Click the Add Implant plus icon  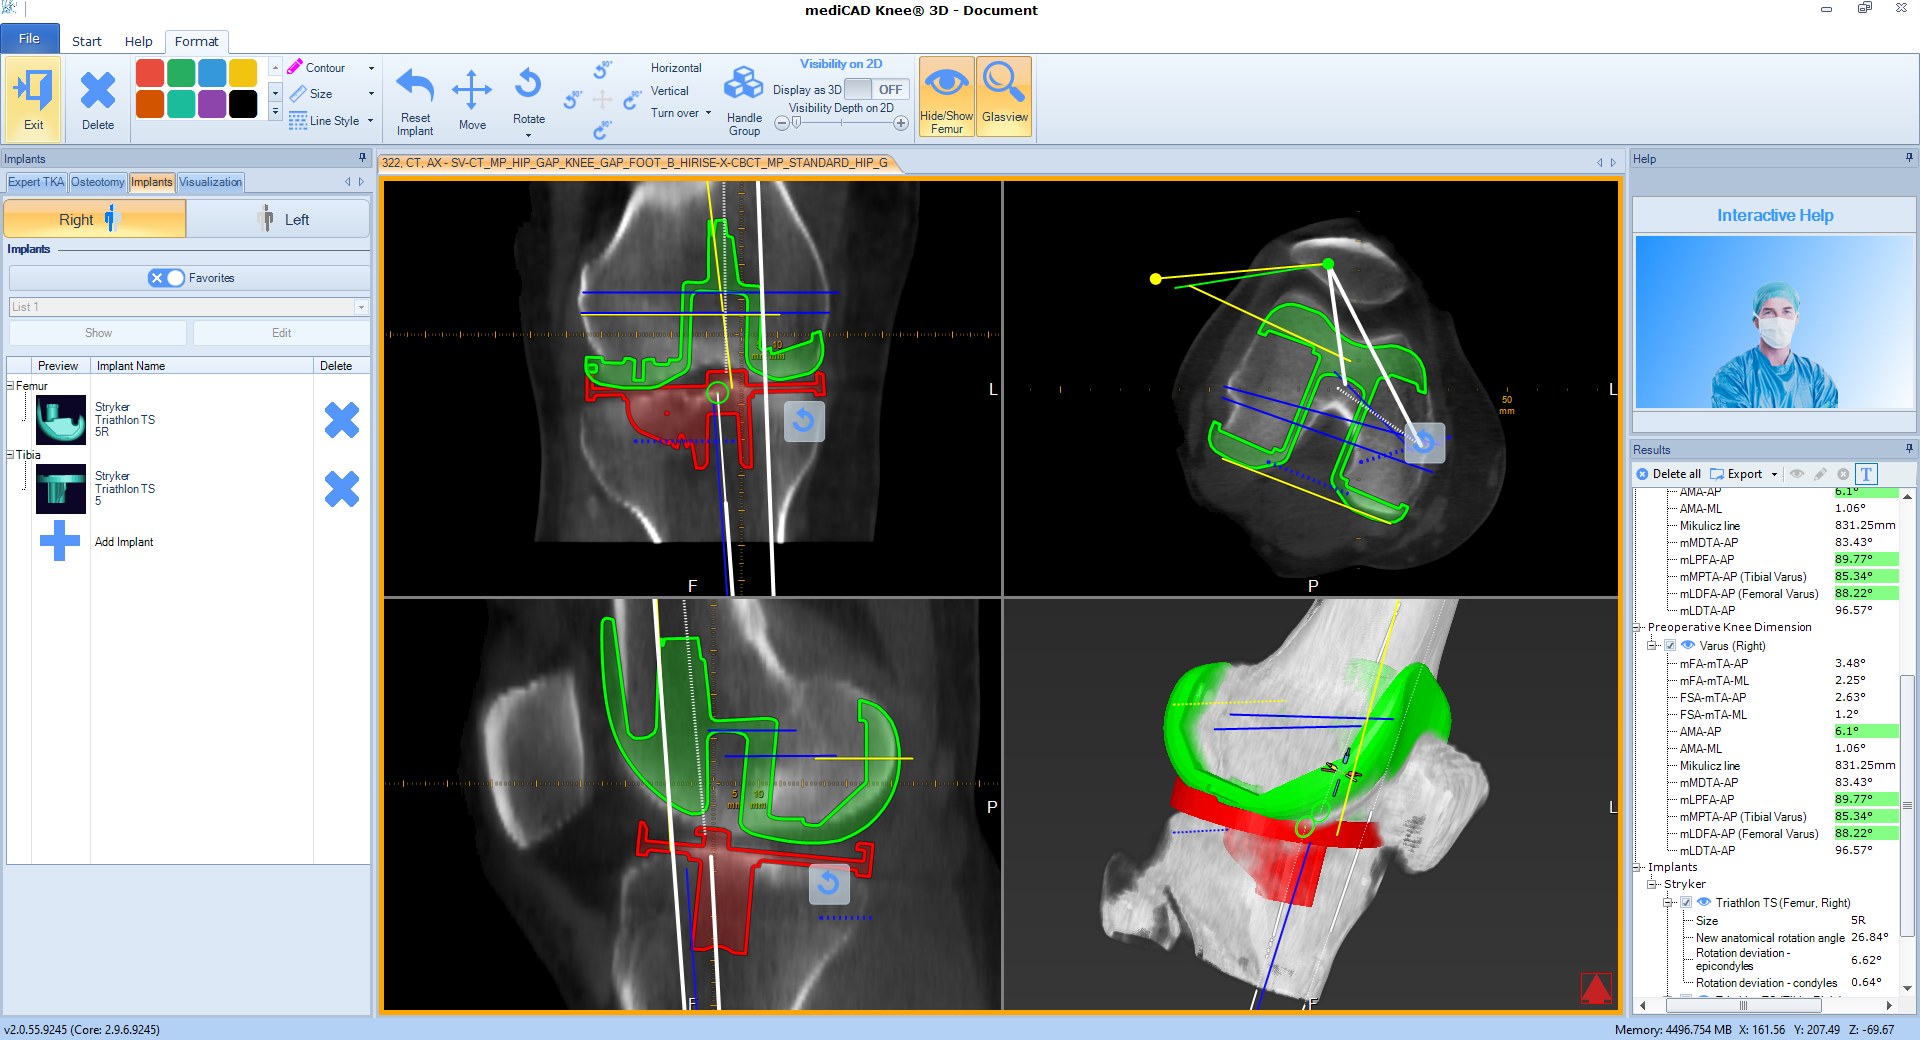pos(60,541)
